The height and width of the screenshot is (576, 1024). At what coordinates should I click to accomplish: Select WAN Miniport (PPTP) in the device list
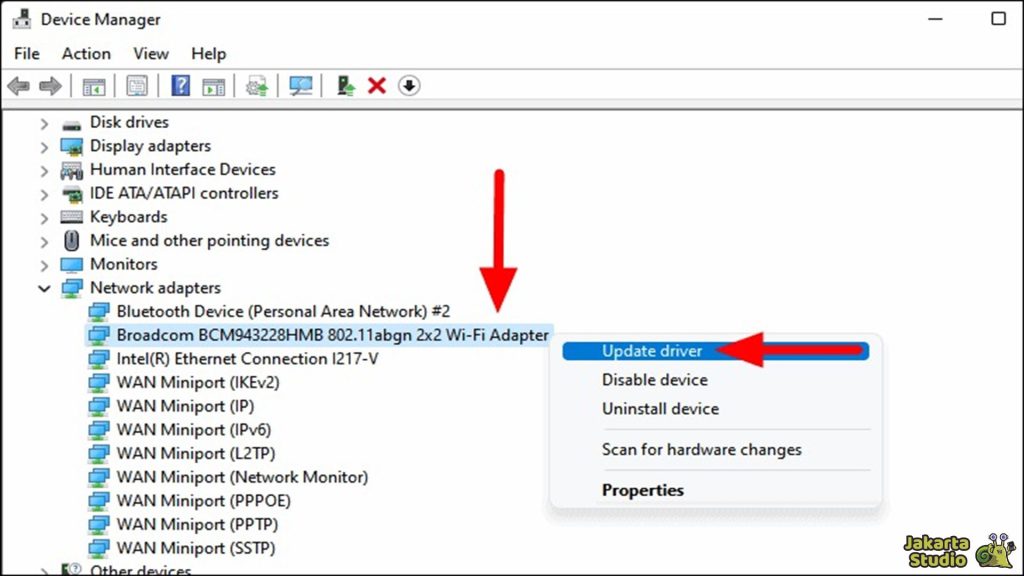(195, 524)
